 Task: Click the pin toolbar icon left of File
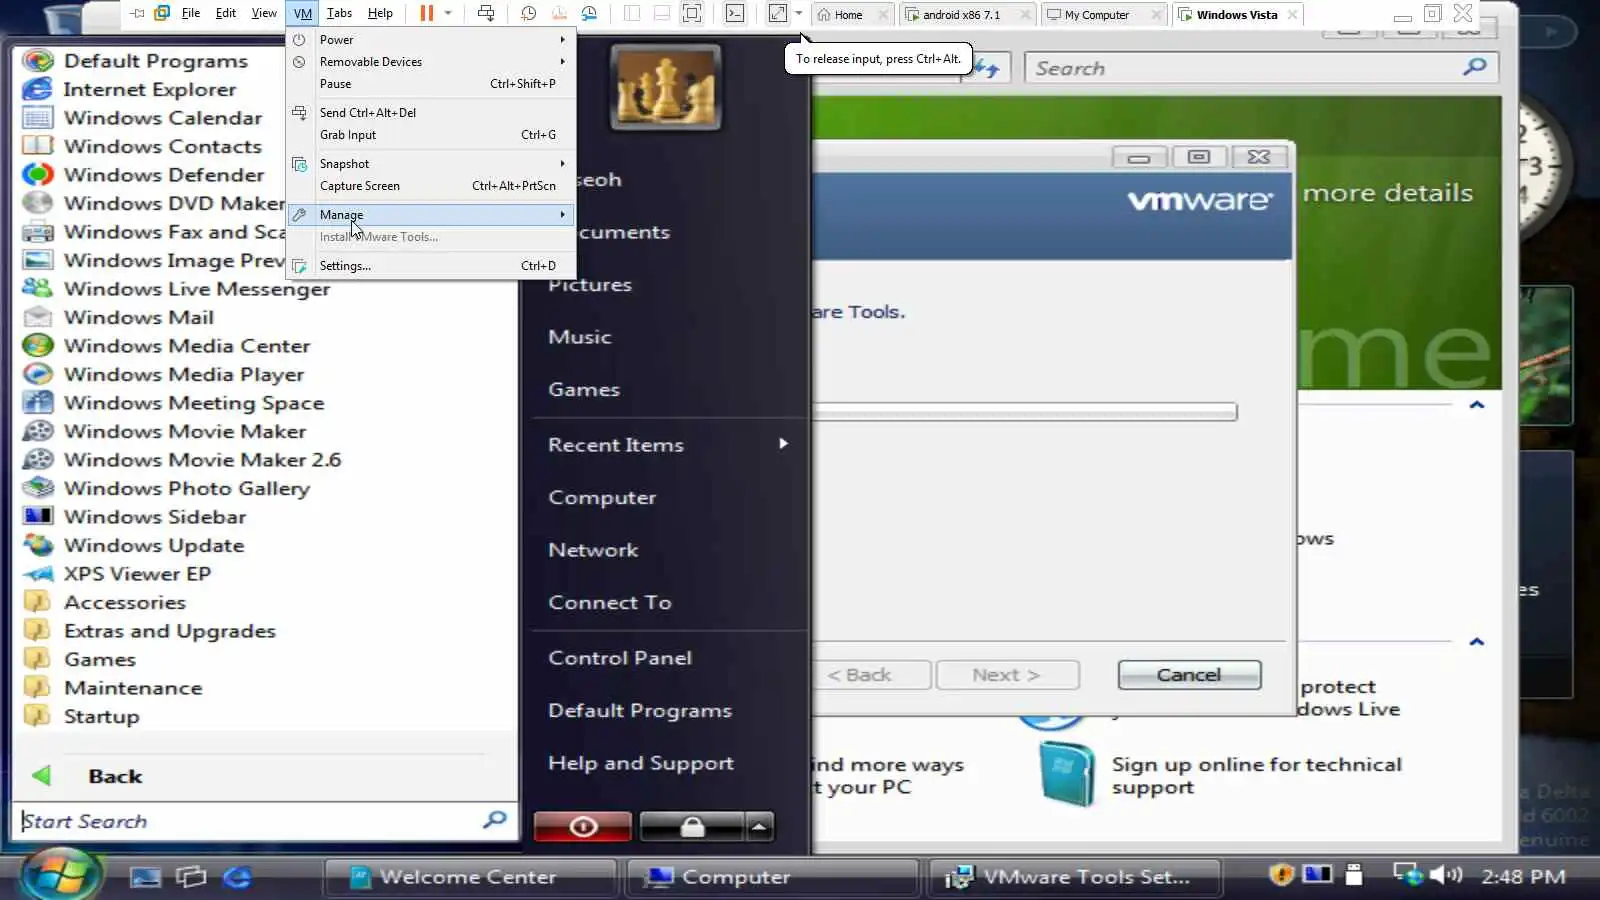[137, 13]
